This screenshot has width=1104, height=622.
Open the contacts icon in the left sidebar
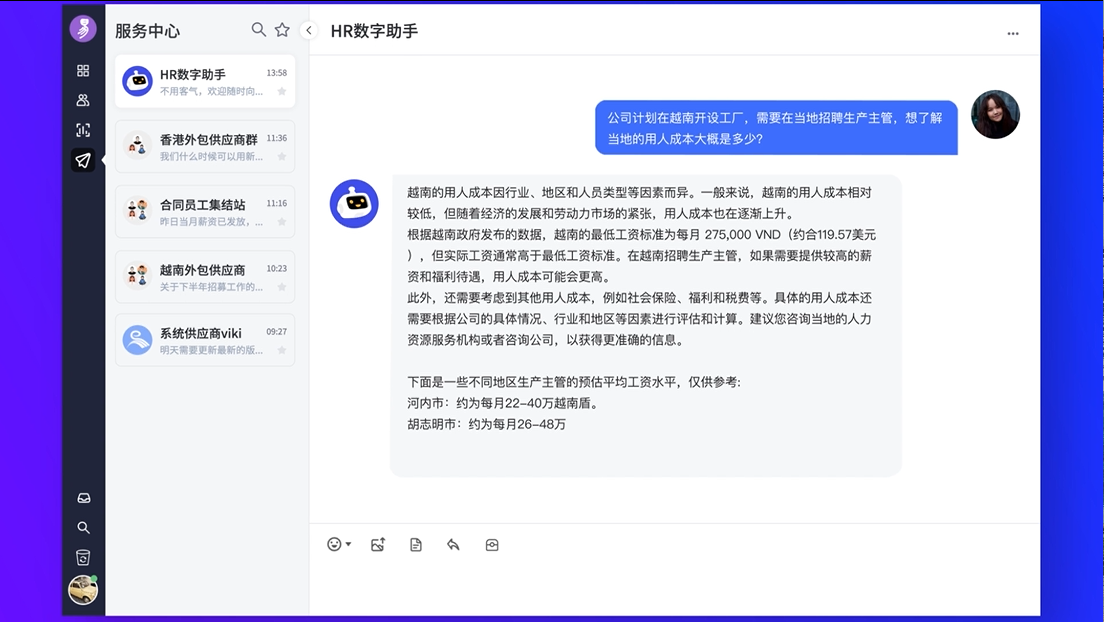84,99
